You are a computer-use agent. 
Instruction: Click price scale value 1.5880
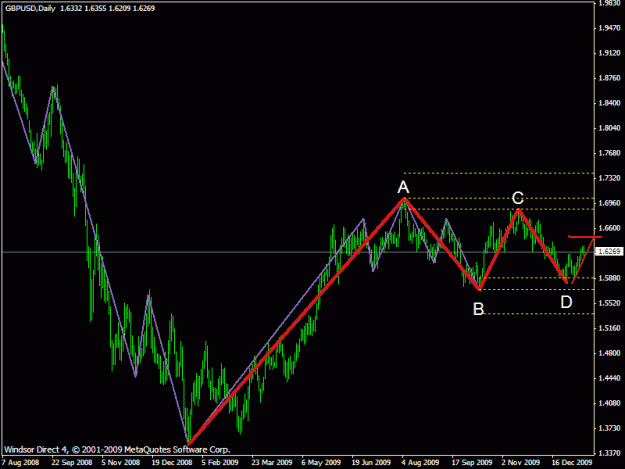pyautogui.click(x=610, y=278)
